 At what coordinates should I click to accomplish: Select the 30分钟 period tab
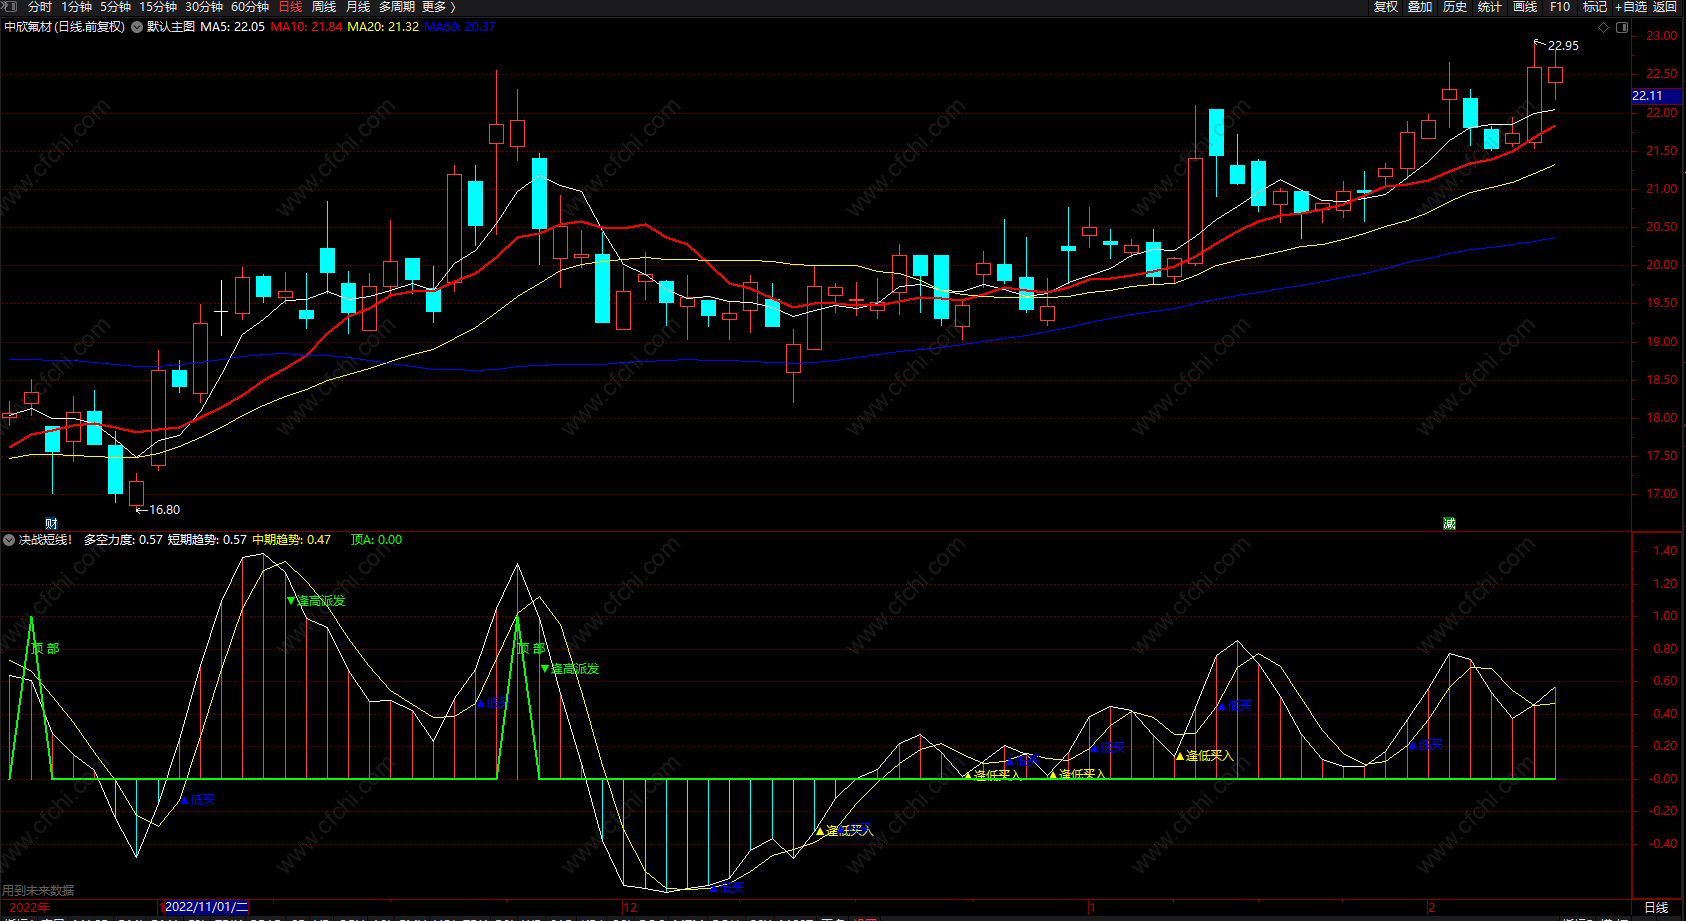pos(204,7)
